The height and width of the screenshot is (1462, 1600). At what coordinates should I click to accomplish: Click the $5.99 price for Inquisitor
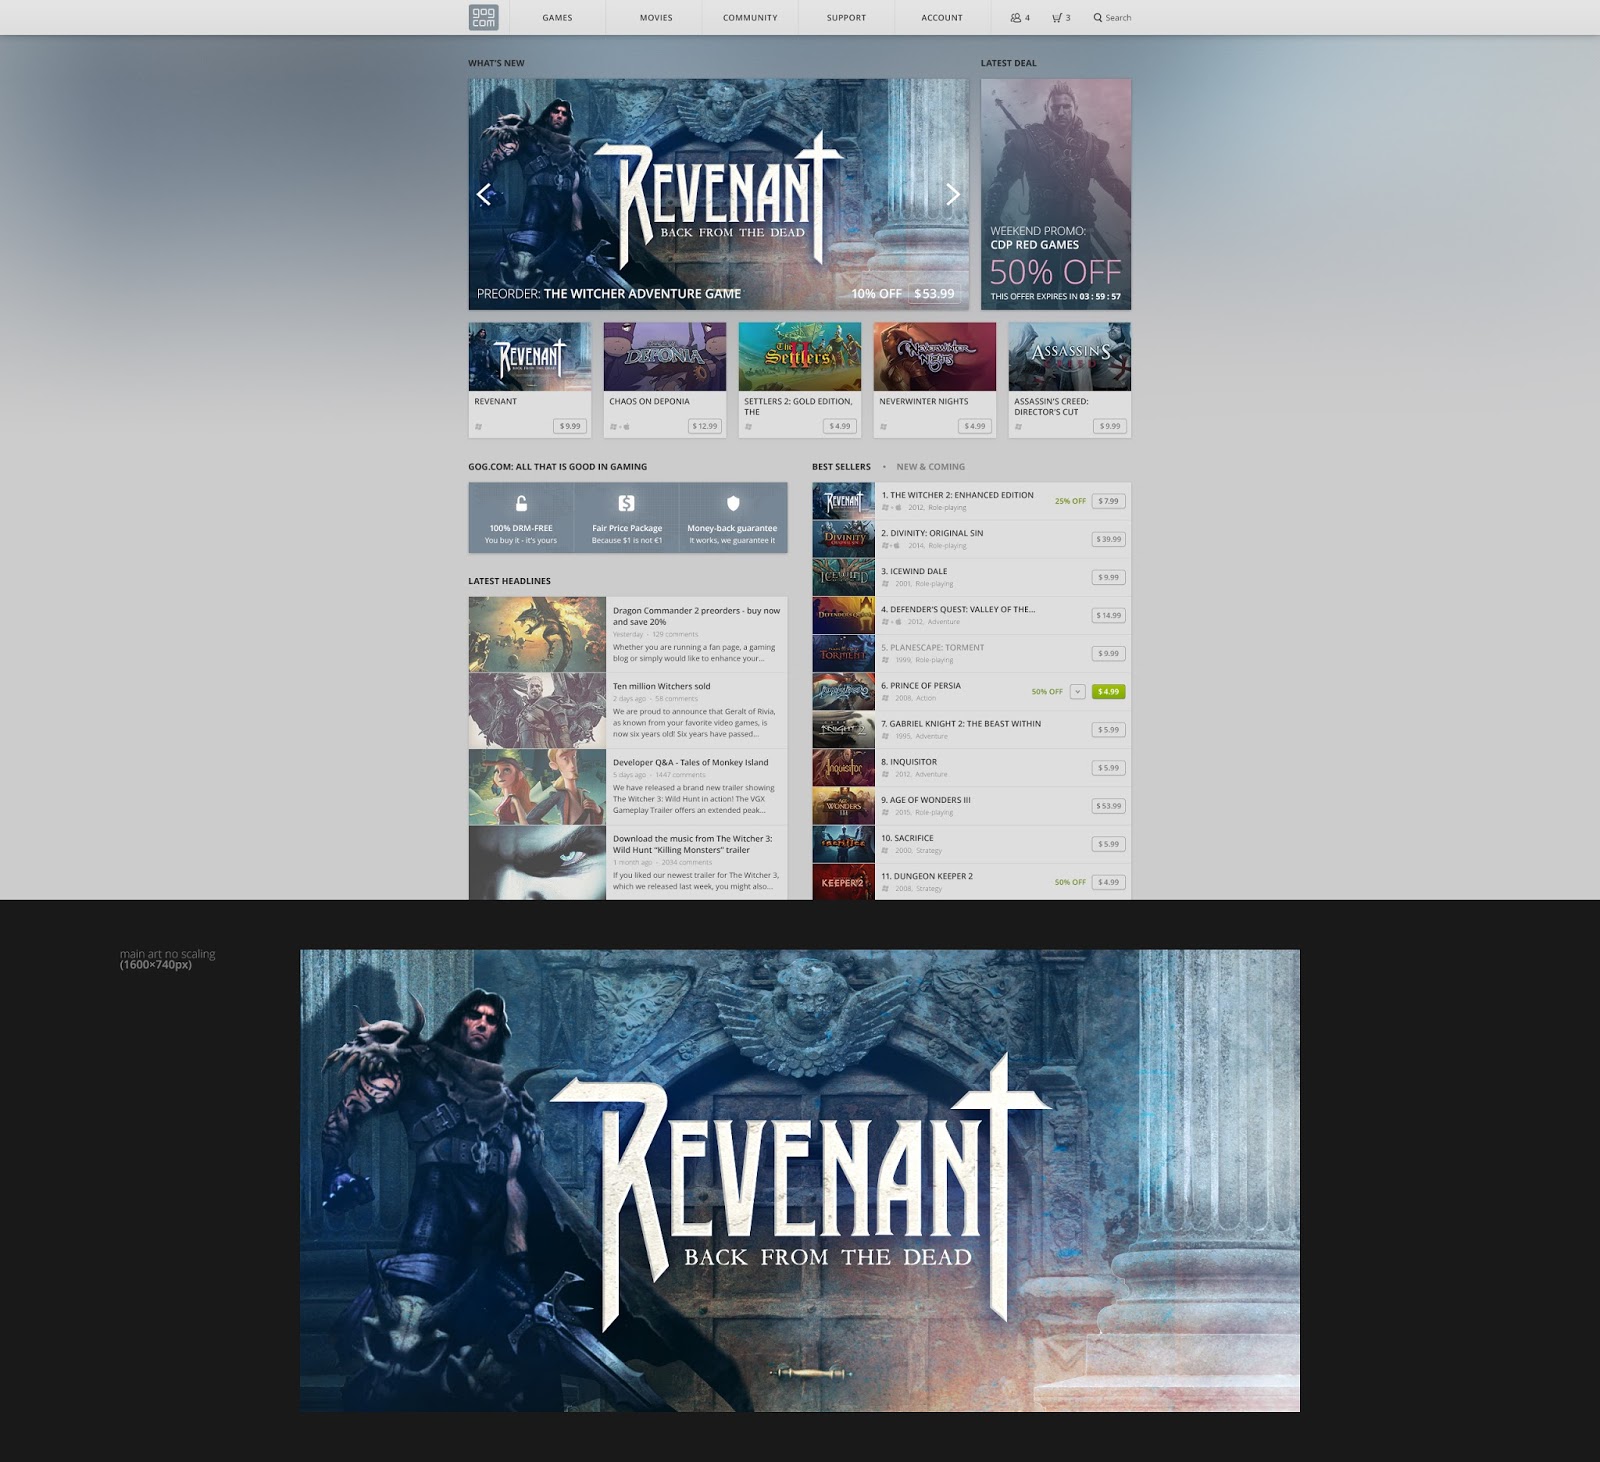[x=1109, y=768]
